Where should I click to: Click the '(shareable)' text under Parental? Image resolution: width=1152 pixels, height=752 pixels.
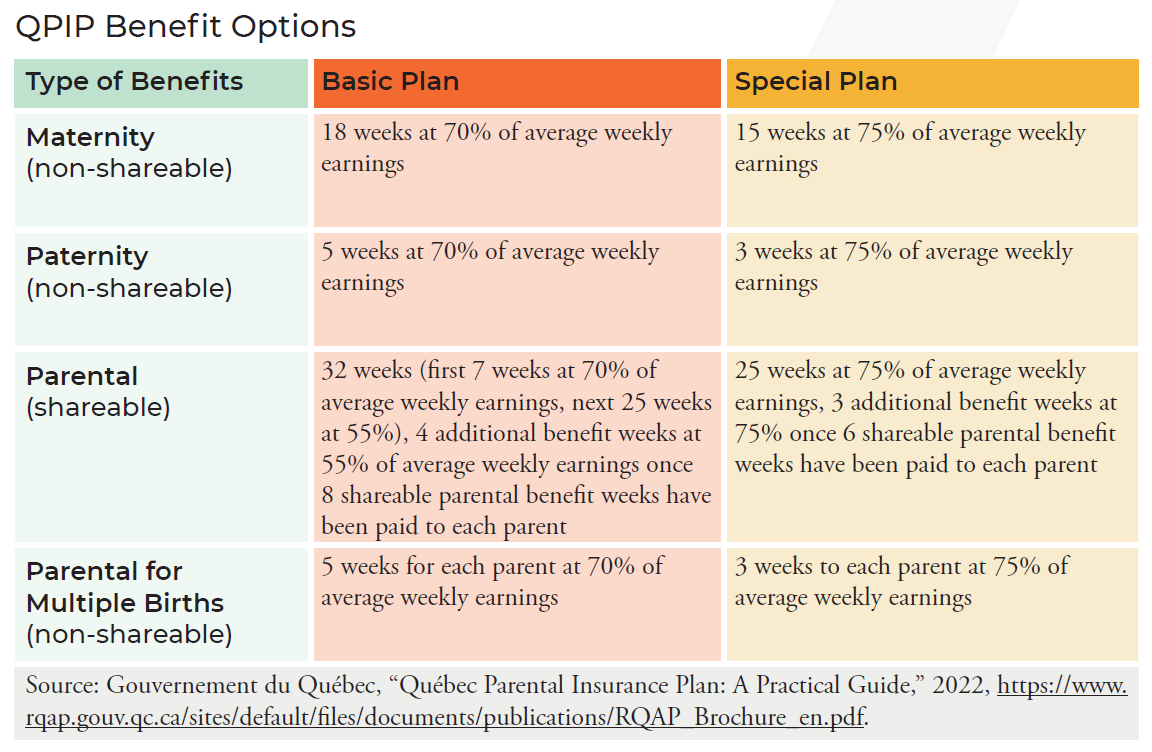pyautogui.click(x=98, y=408)
